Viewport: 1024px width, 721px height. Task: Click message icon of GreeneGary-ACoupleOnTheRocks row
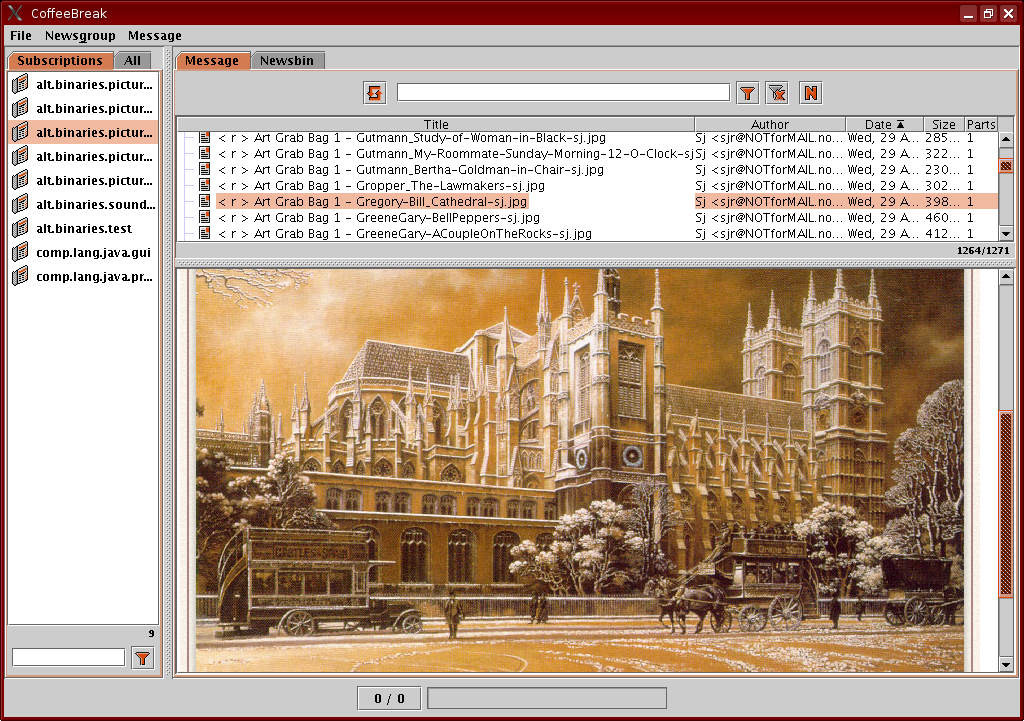pyautogui.click(x=204, y=233)
